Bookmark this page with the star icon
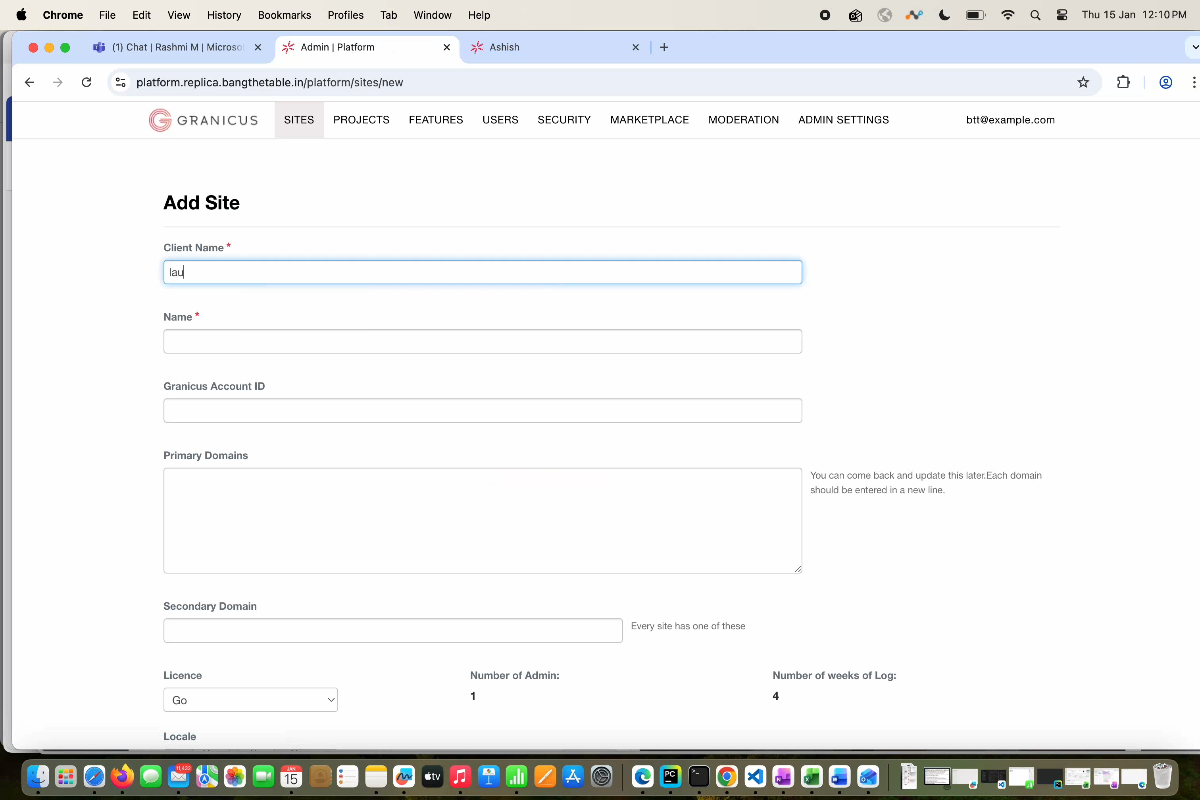 tap(1083, 82)
